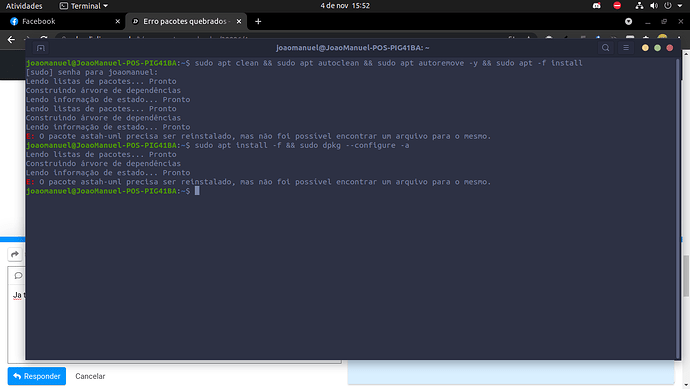Restore the browser window
This screenshot has width=690, height=389.
click(664, 21)
